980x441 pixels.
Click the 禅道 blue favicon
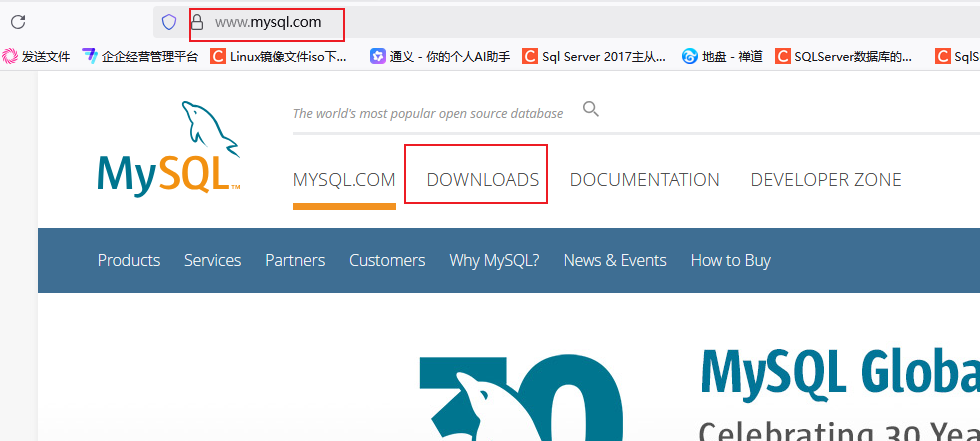(x=689, y=57)
